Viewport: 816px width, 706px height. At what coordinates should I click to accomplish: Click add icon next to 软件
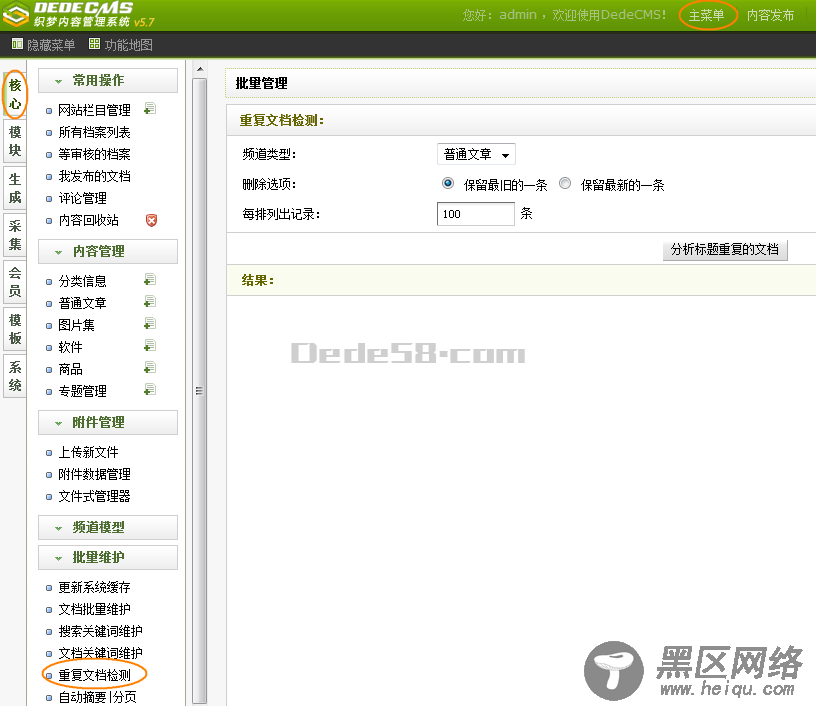tap(150, 345)
